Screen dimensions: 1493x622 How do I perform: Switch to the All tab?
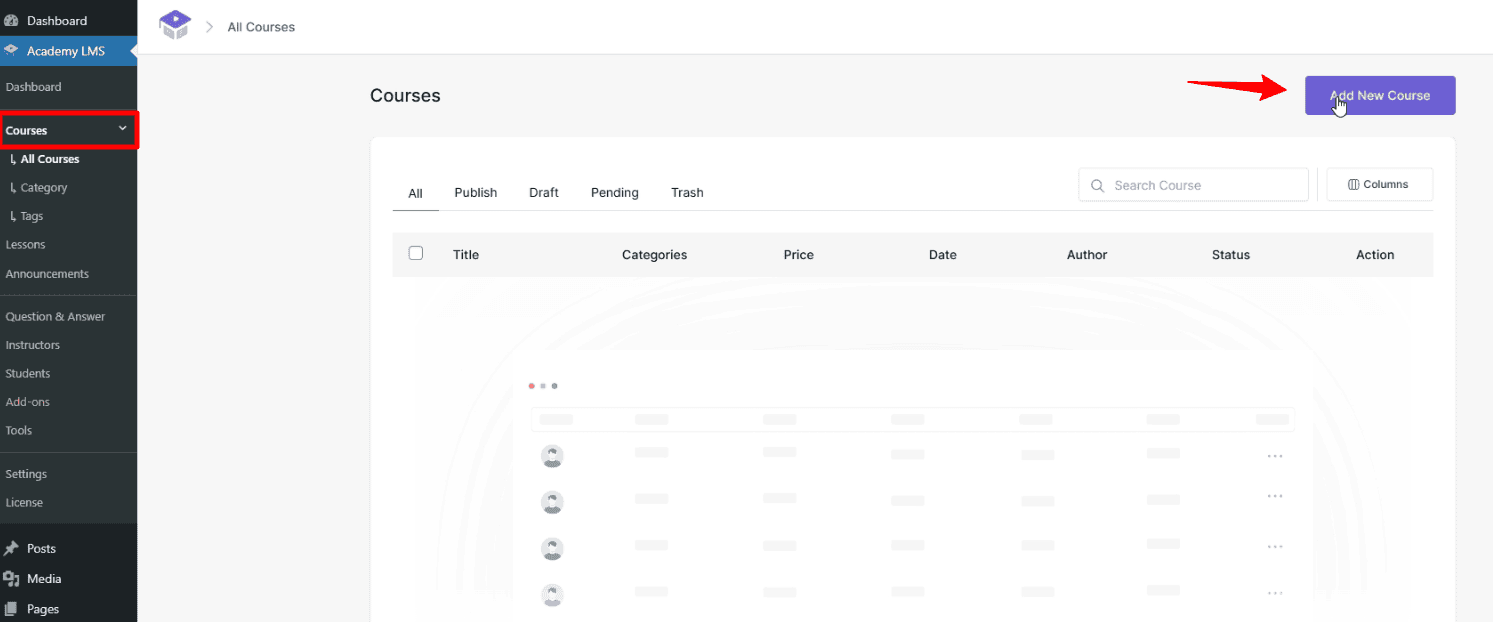pos(415,193)
